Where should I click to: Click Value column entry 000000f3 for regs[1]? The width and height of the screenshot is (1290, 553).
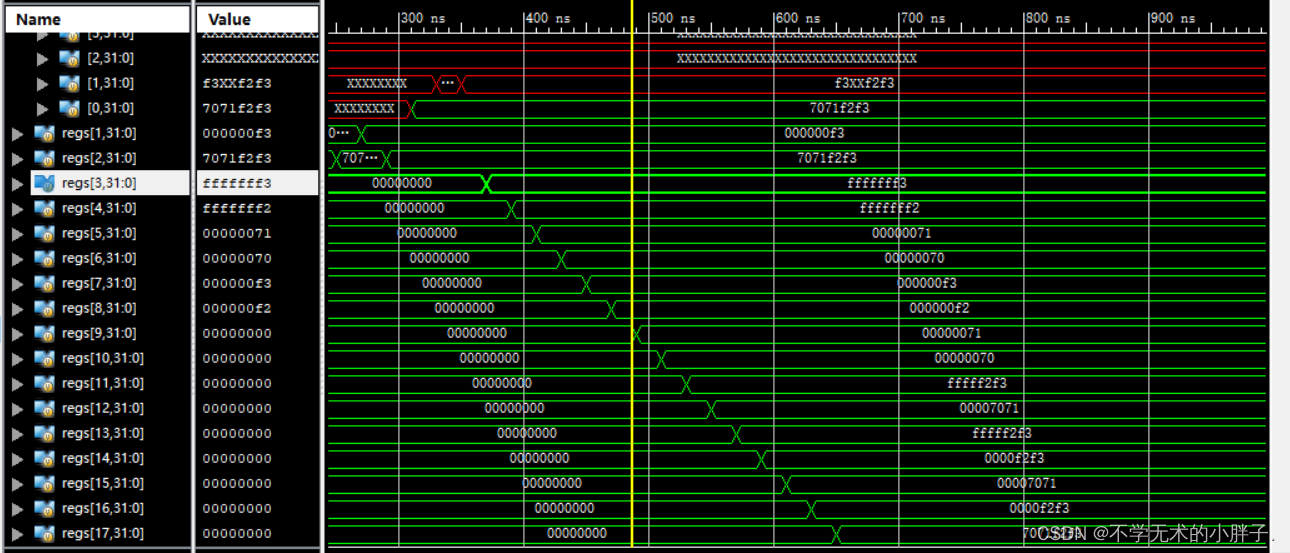[x=237, y=133]
